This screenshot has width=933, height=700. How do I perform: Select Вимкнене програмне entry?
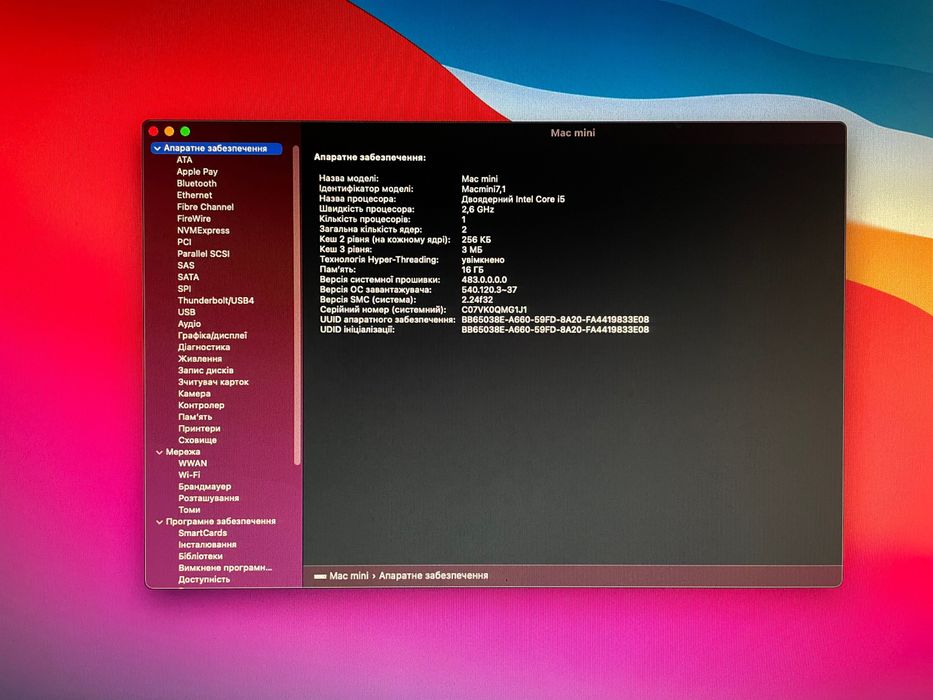click(x=226, y=568)
